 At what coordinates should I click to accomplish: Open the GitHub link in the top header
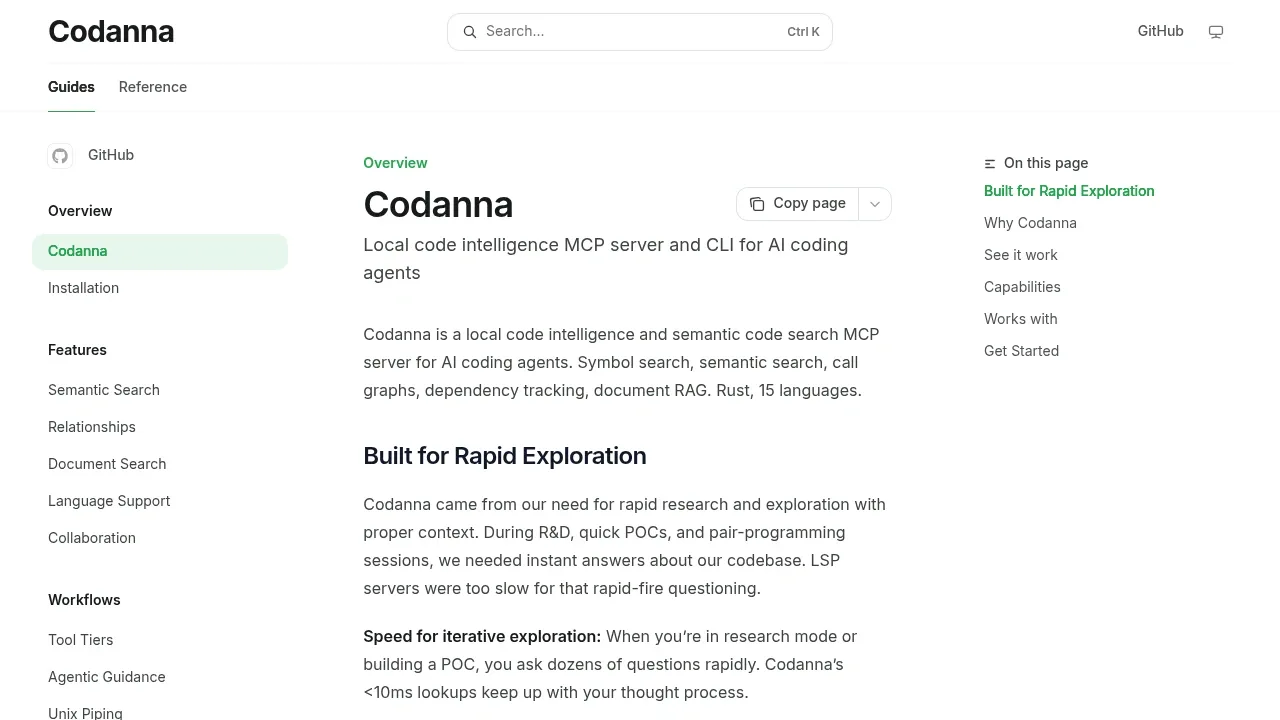1160,31
